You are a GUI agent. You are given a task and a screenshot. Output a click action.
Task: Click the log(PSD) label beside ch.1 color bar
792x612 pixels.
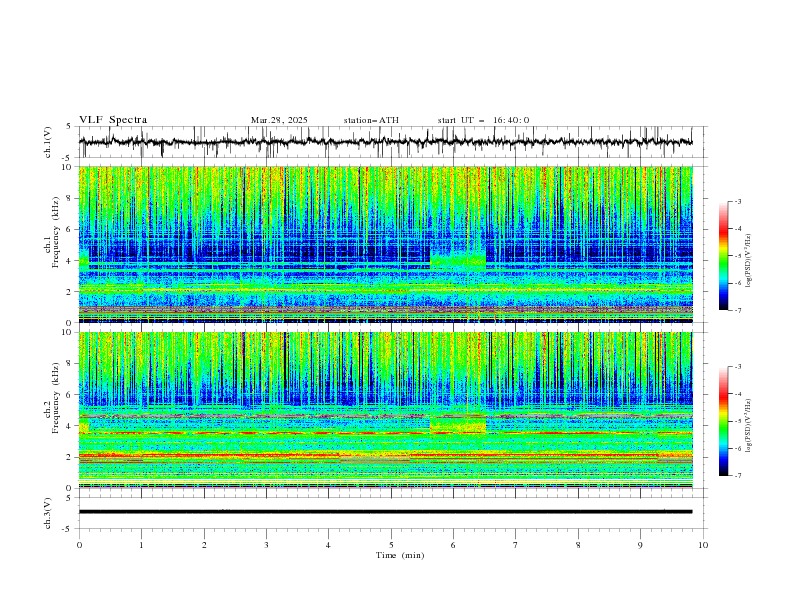tap(749, 261)
